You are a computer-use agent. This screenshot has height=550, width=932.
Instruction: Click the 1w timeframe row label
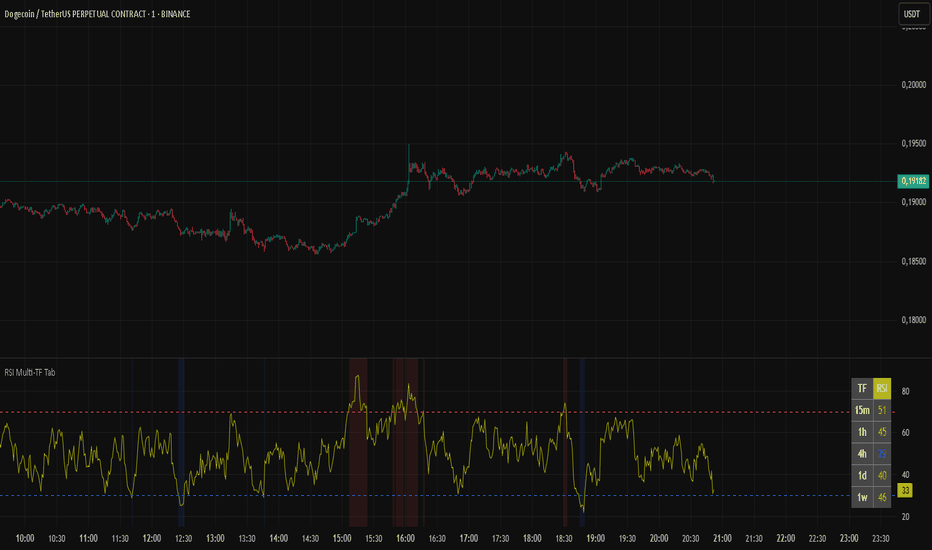coord(862,497)
